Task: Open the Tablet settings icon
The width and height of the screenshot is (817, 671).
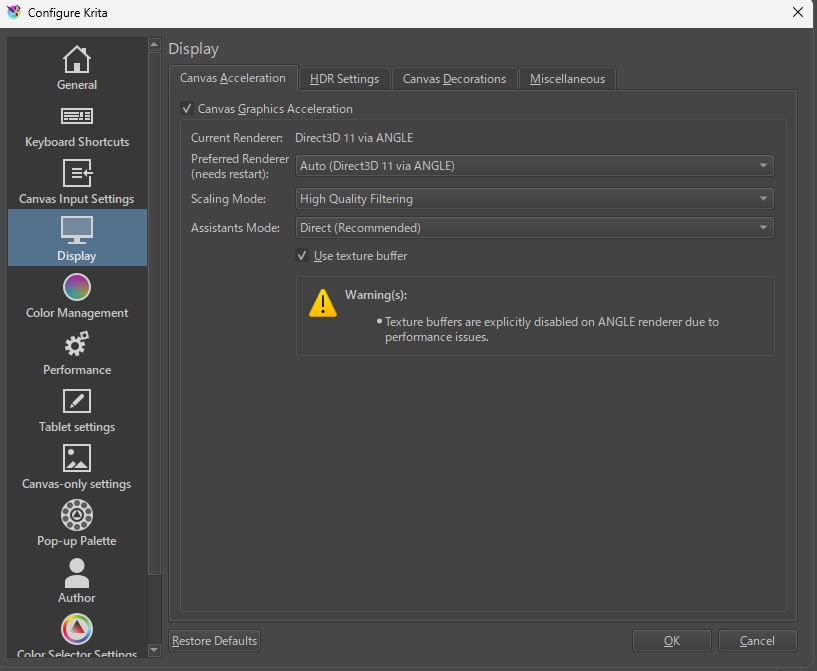Action: (77, 401)
